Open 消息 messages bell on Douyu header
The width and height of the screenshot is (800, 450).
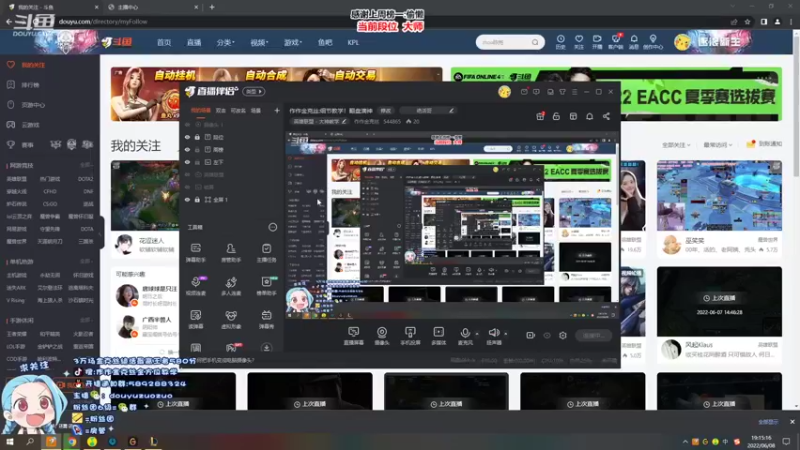click(x=634, y=42)
